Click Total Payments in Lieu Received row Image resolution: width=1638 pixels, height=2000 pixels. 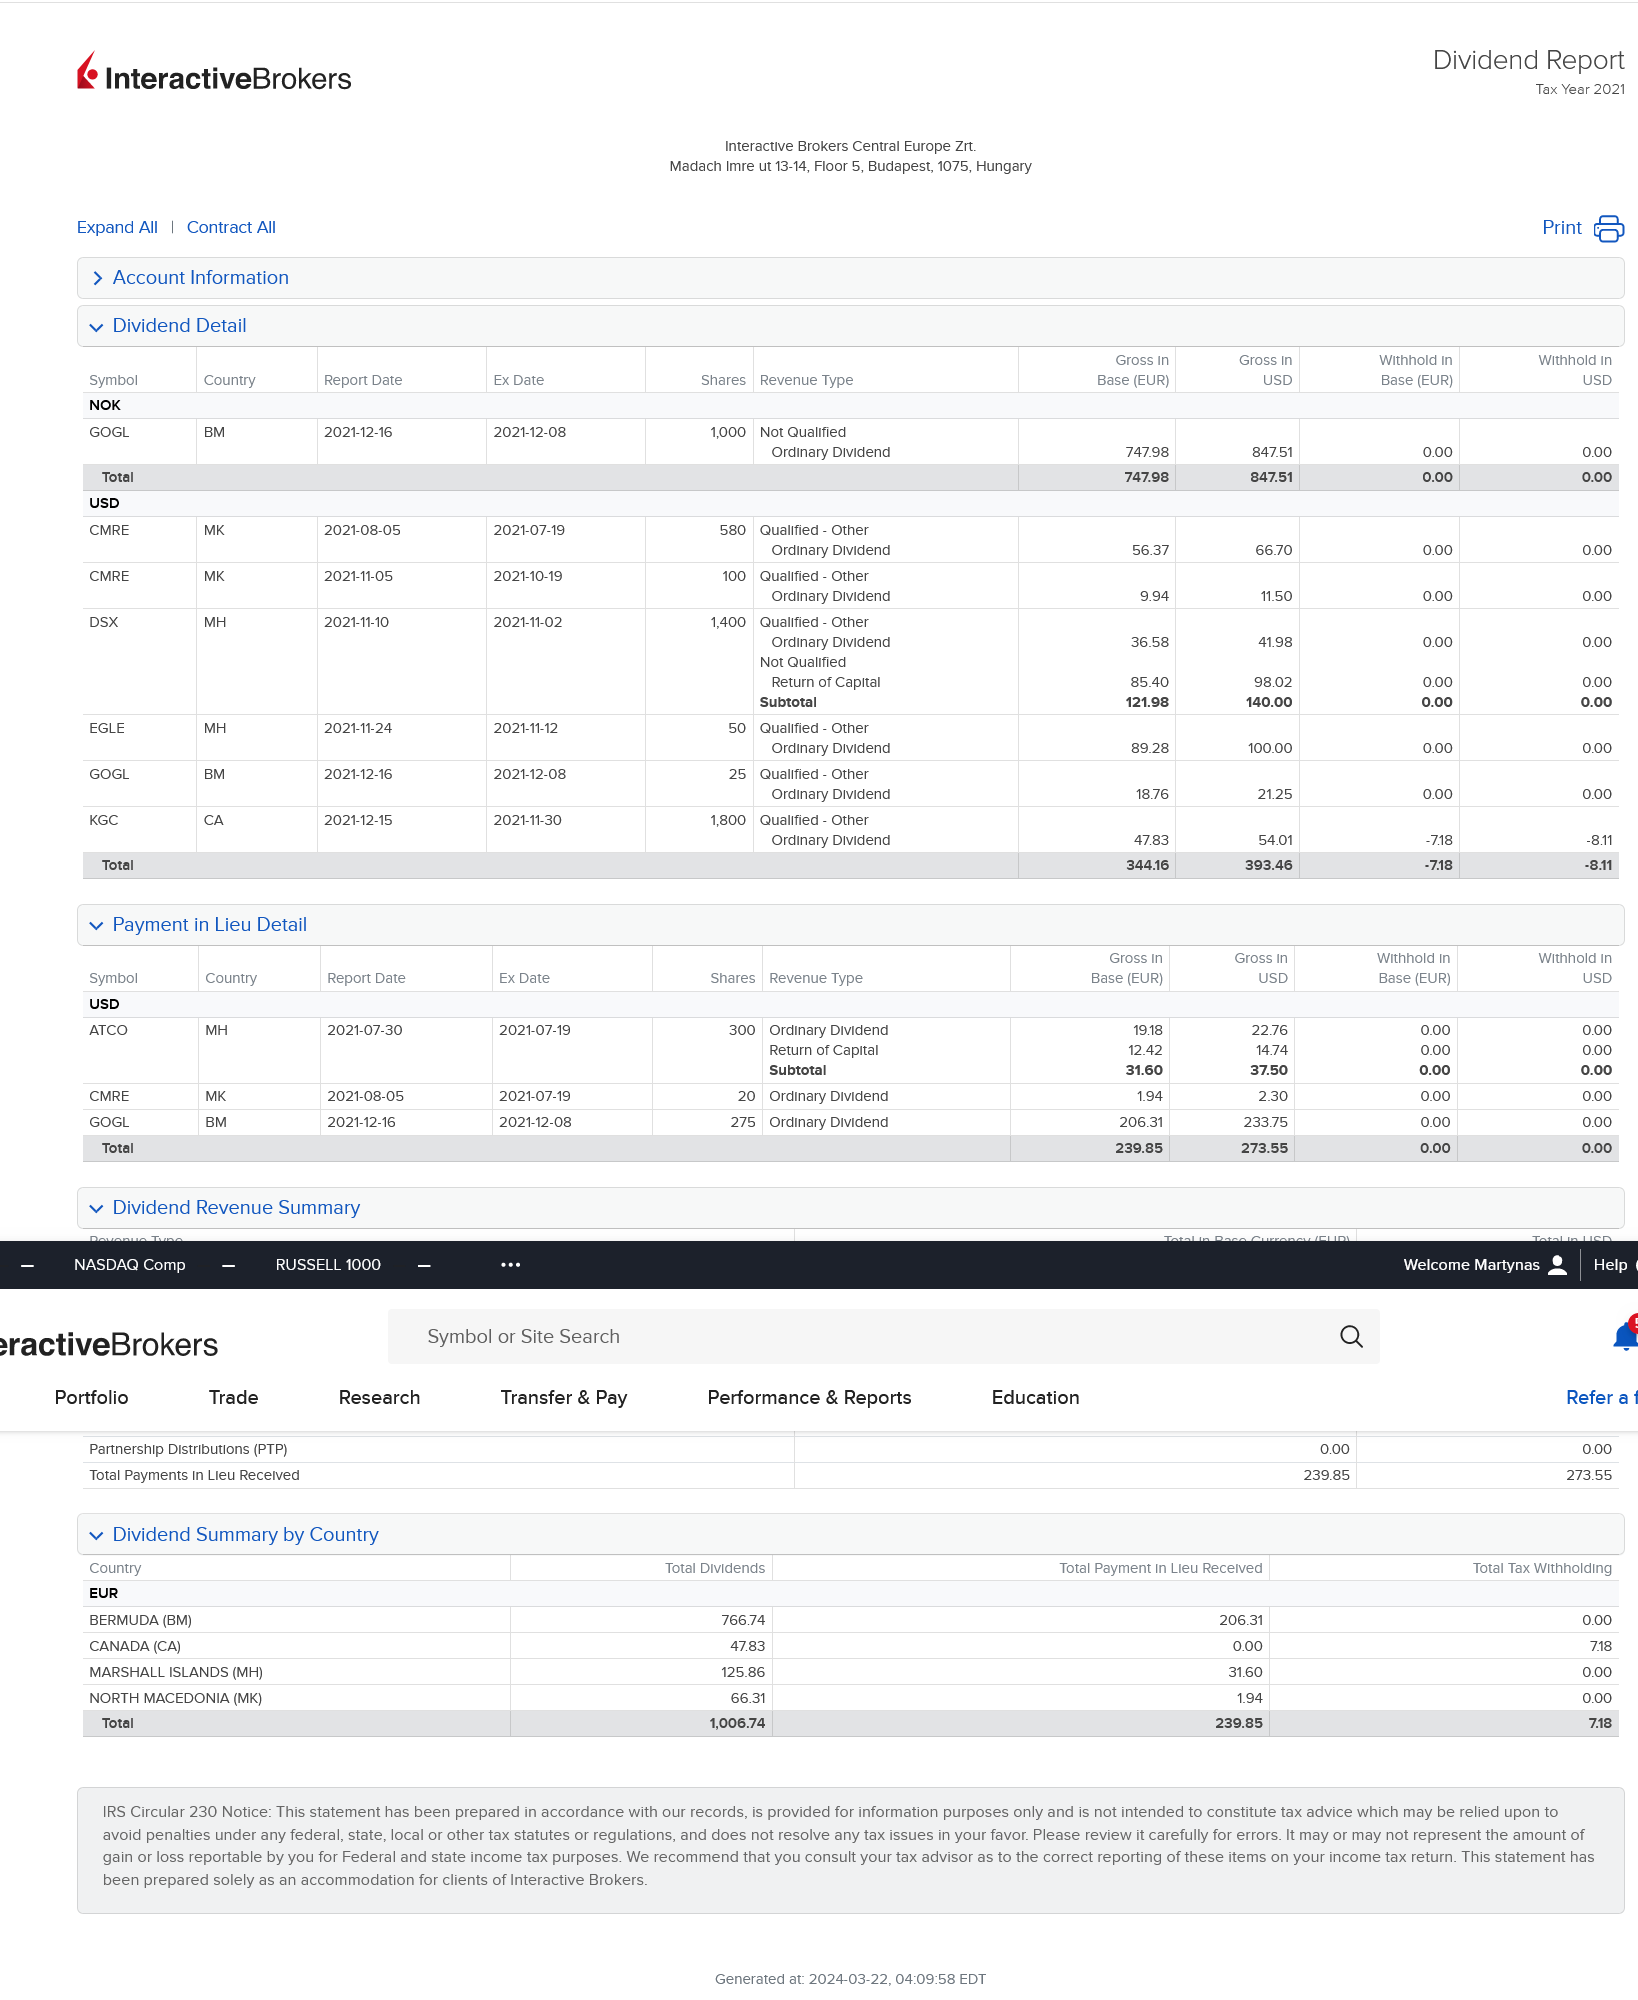pyautogui.click(x=850, y=1475)
